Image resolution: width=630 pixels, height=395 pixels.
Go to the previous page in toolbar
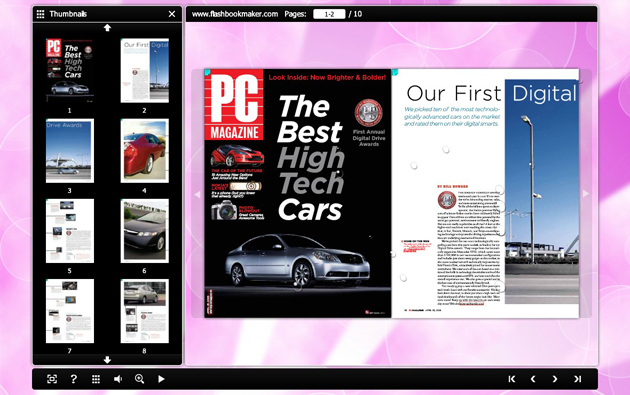pyautogui.click(x=533, y=379)
